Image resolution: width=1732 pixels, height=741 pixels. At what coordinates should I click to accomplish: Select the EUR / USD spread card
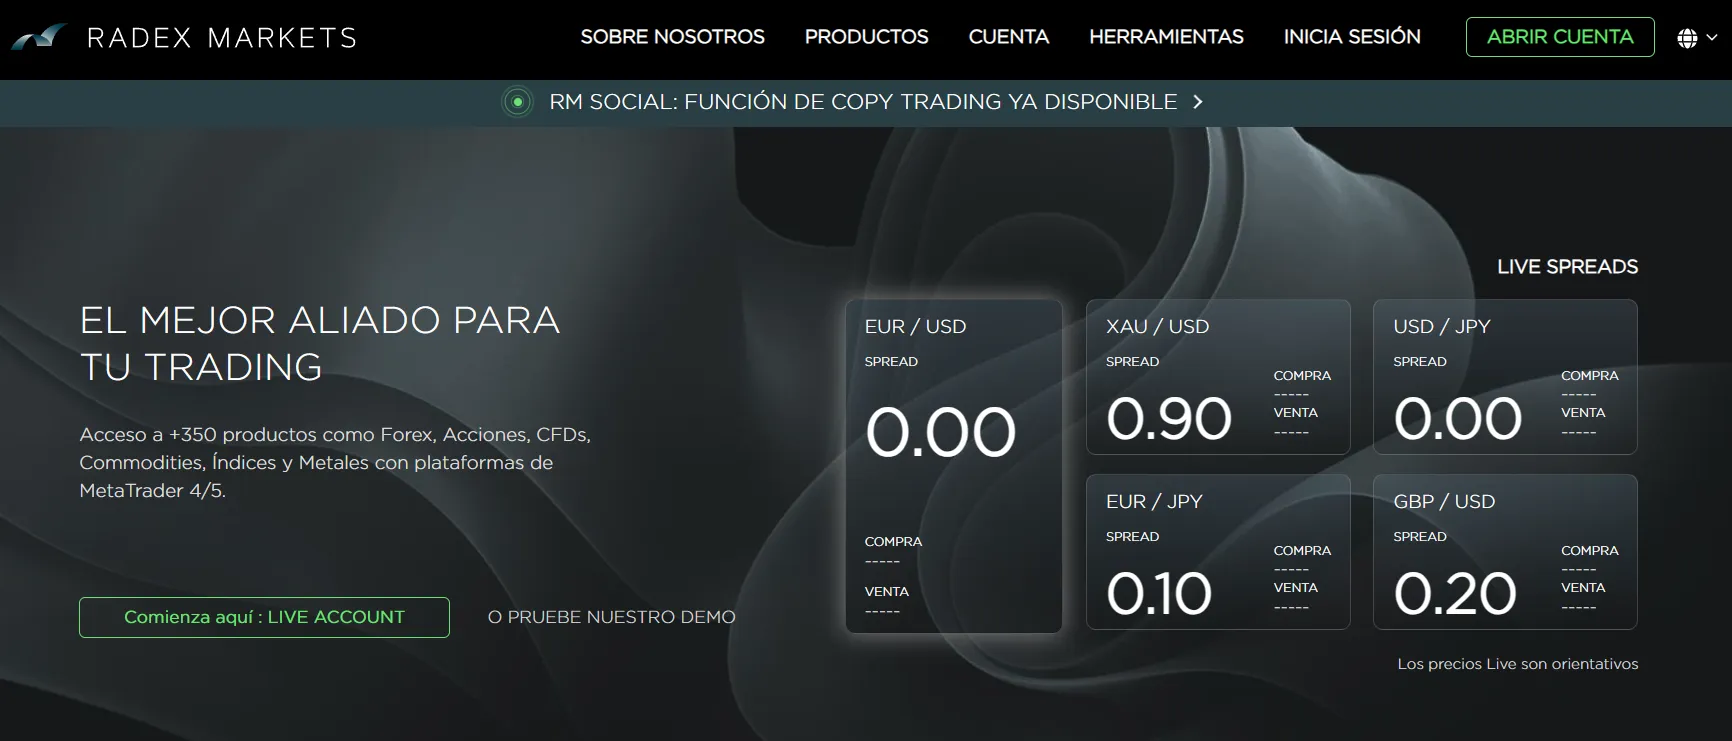[954, 466]
